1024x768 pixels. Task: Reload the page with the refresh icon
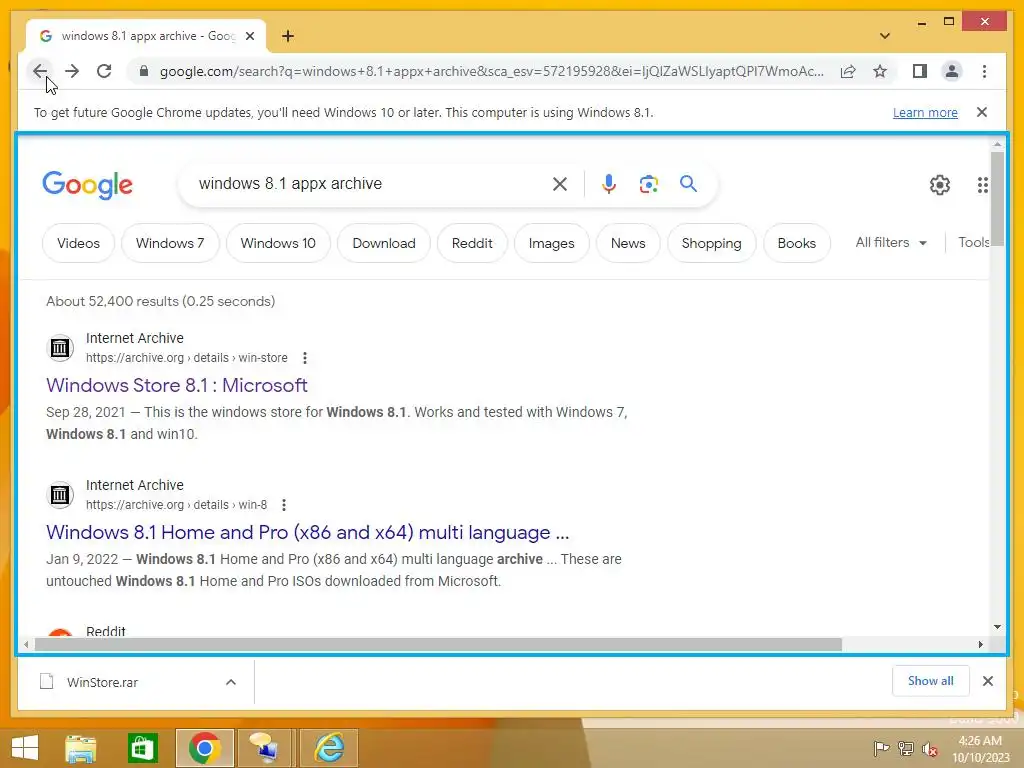point(104,71)
